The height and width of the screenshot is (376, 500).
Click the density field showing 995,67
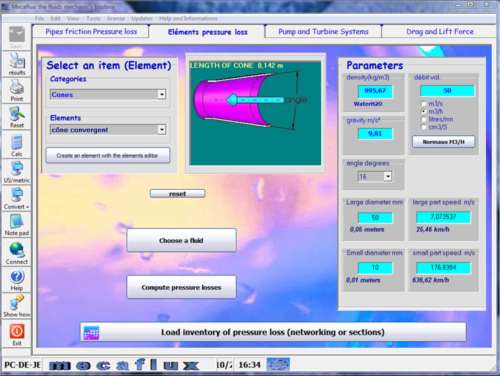pyautogui.click(x=375, y=91)
